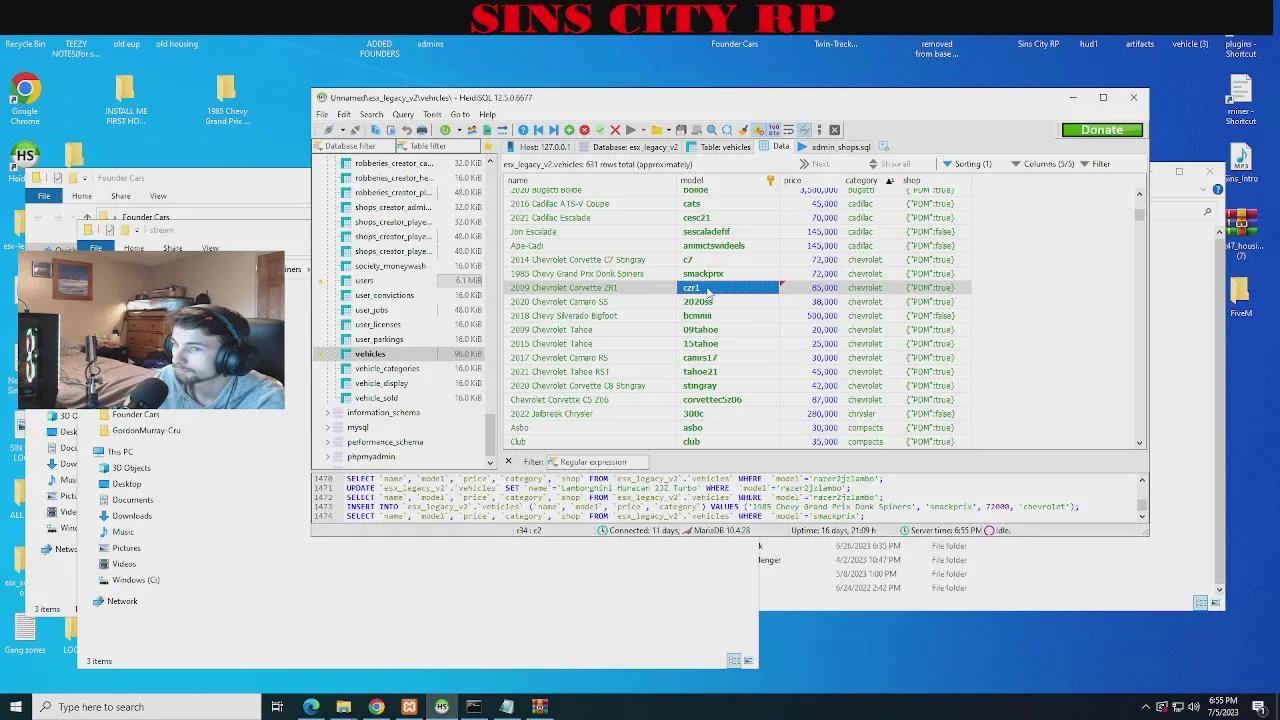
Task: Open the Filter dropdown above data grid
Action: click(x=1095, y=164)
